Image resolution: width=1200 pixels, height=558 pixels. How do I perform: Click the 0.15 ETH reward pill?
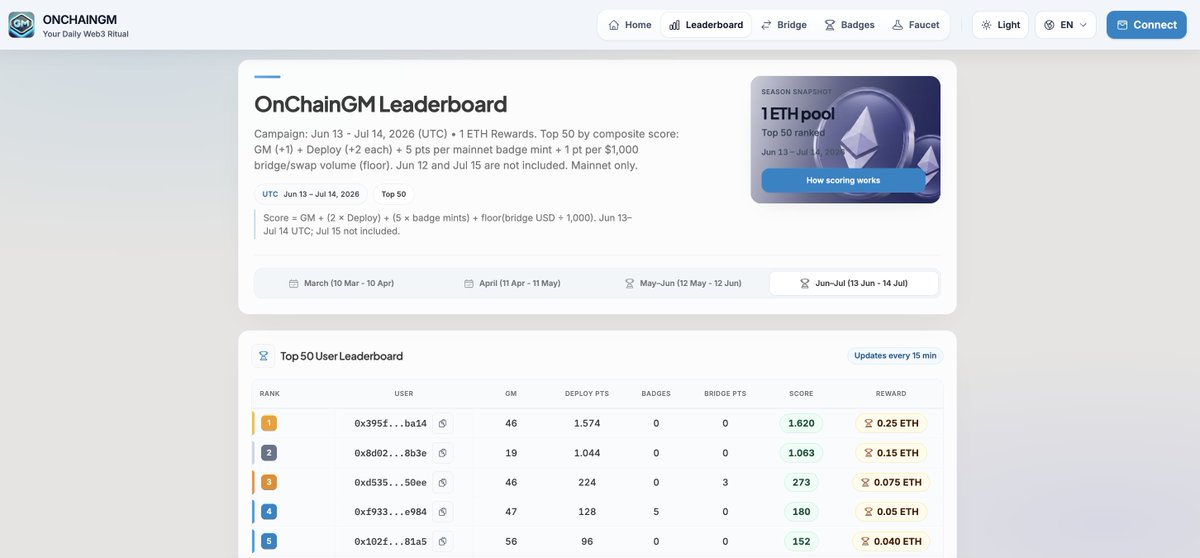891,453
